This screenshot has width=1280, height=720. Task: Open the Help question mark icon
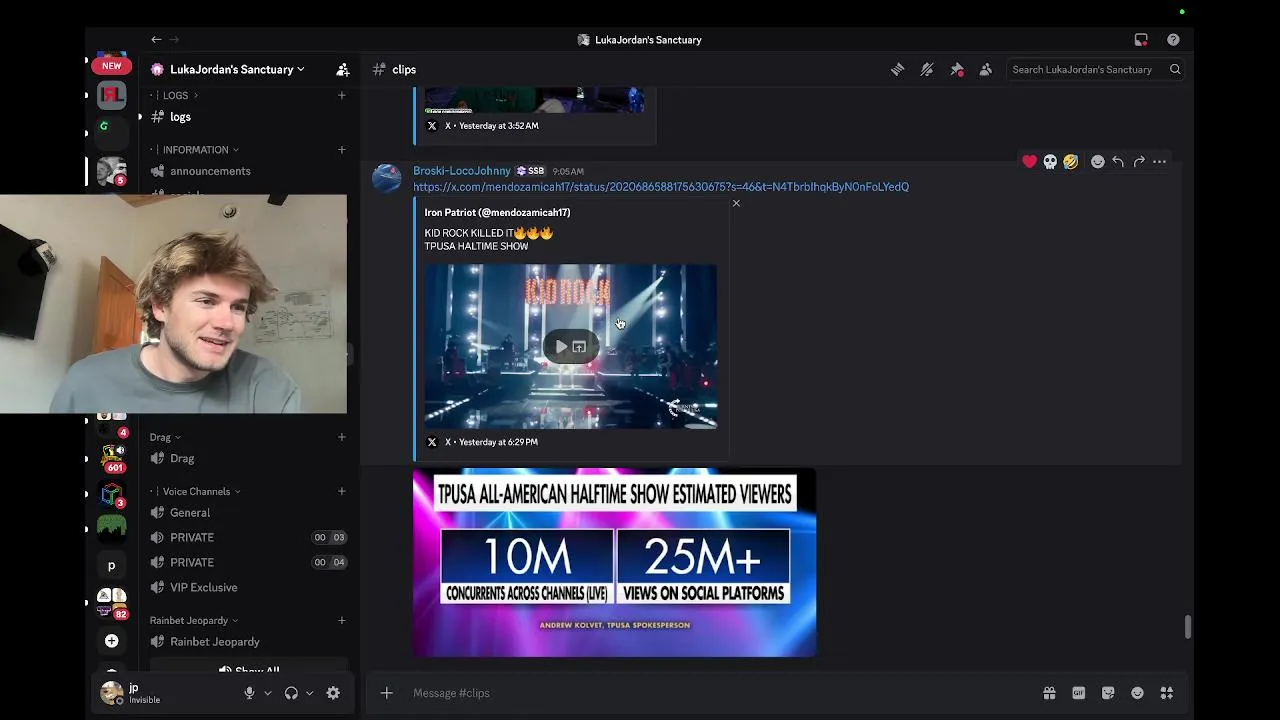pyautogui.click(x=1173, y=40)
